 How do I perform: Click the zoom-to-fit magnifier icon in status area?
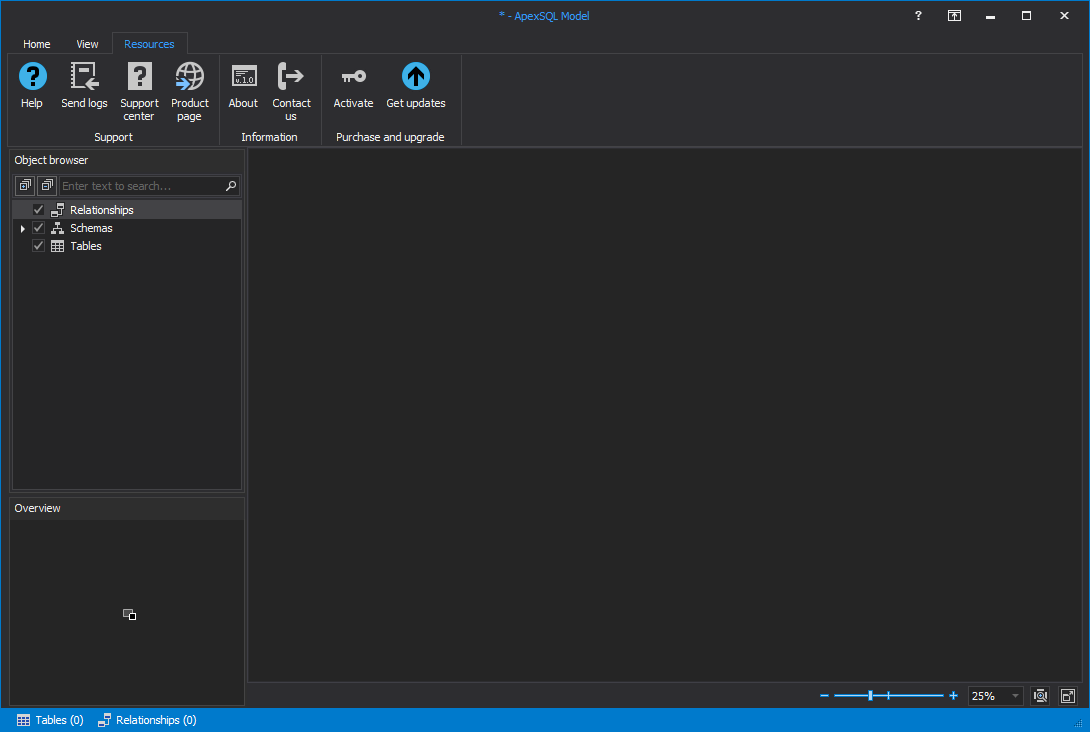[1040, 695]
